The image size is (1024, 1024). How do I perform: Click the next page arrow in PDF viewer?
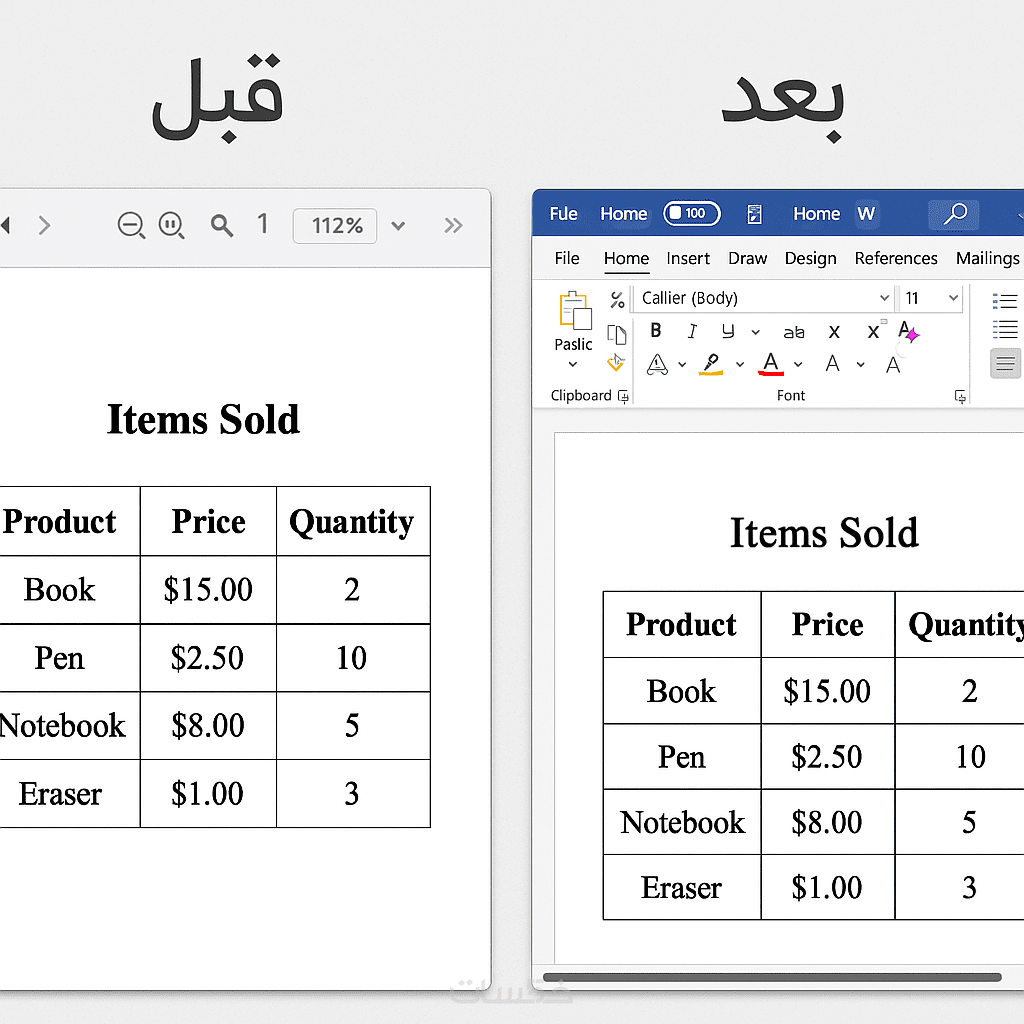coord(44,226)
